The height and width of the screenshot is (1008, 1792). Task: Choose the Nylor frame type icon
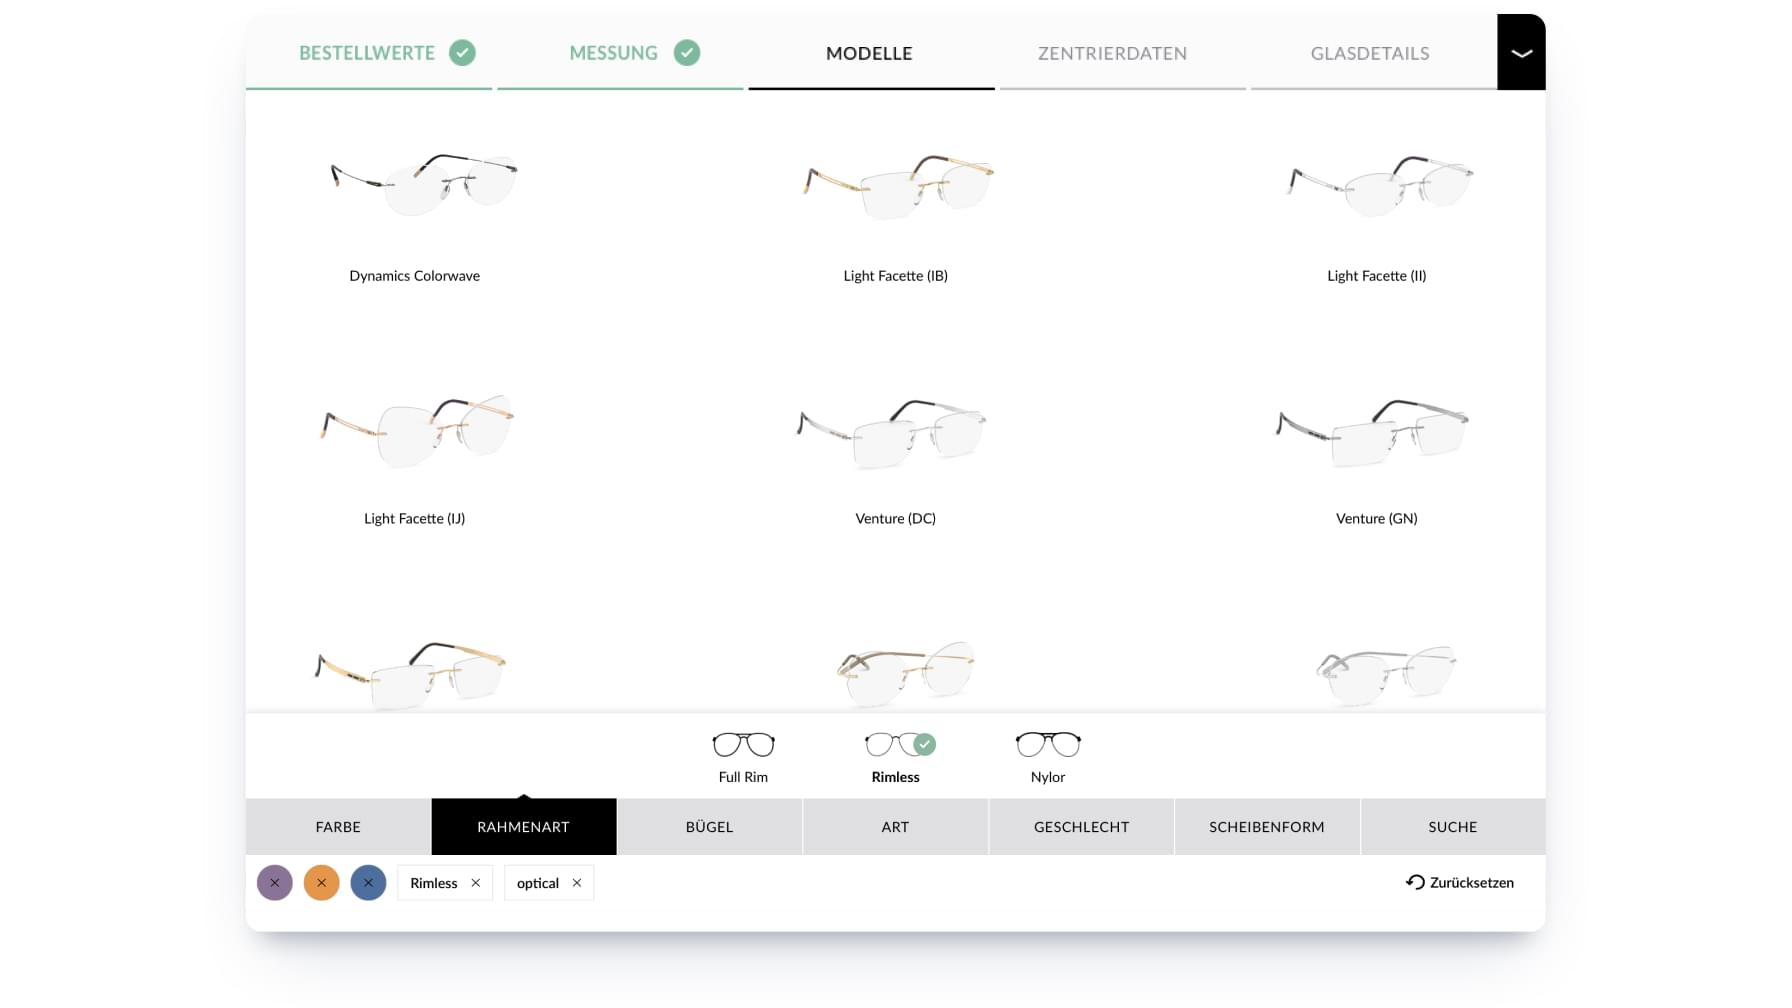pyautogui.click(x=1047, y=745)
